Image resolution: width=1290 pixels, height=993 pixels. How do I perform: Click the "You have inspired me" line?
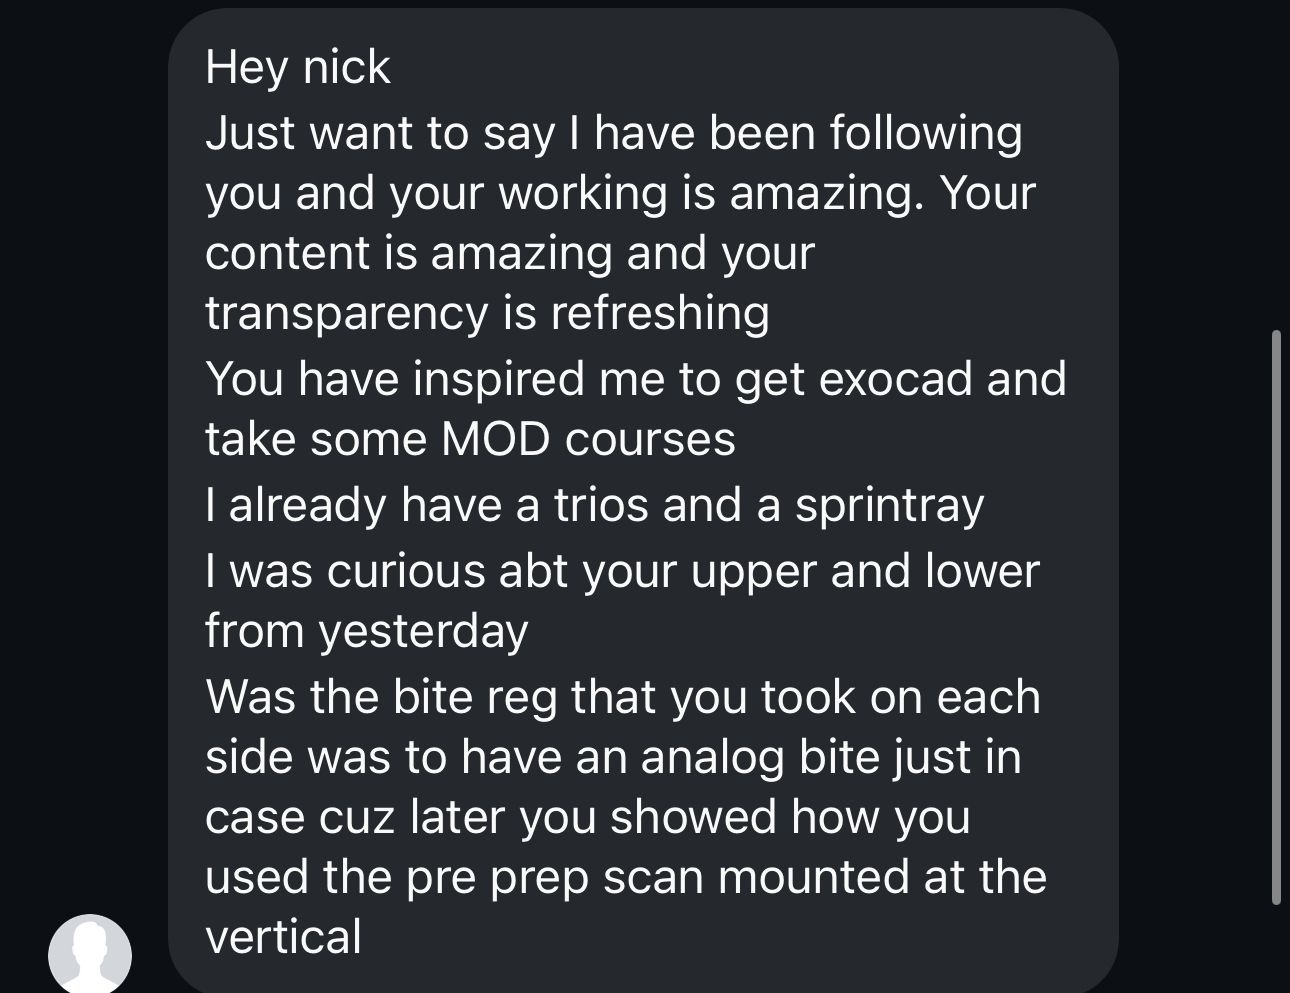pos(635,379)
